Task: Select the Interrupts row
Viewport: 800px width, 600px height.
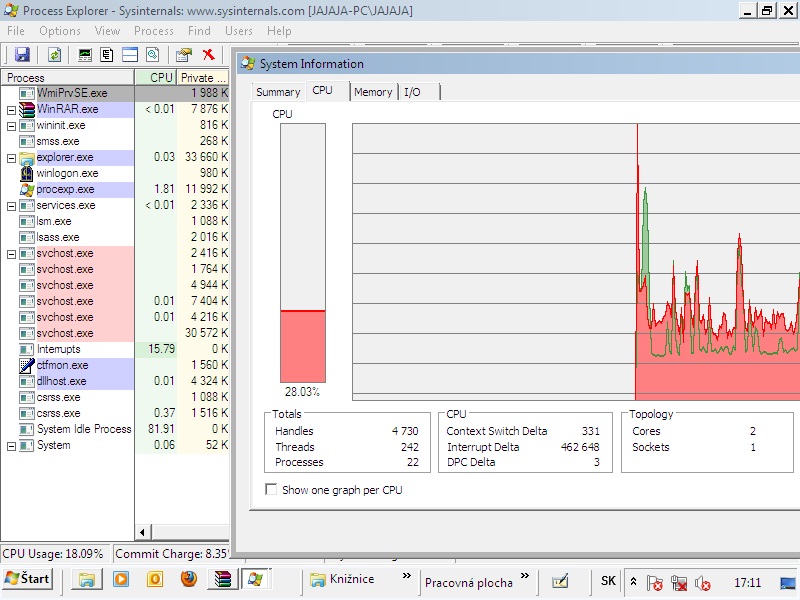Action: (x=115, y=349)
